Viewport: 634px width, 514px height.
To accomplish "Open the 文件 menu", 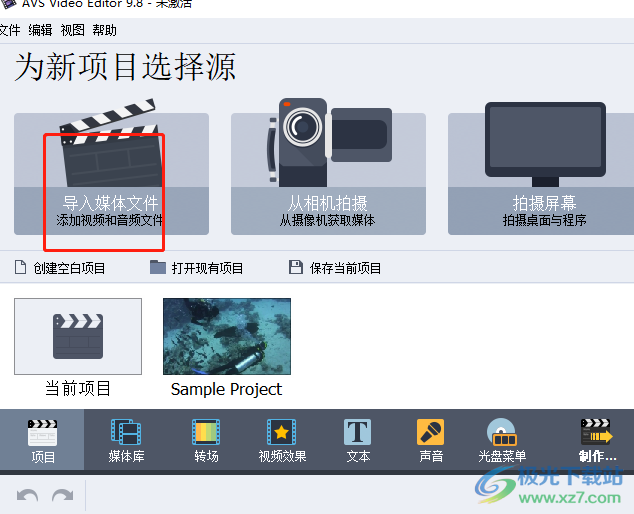I will click(9, 30).
